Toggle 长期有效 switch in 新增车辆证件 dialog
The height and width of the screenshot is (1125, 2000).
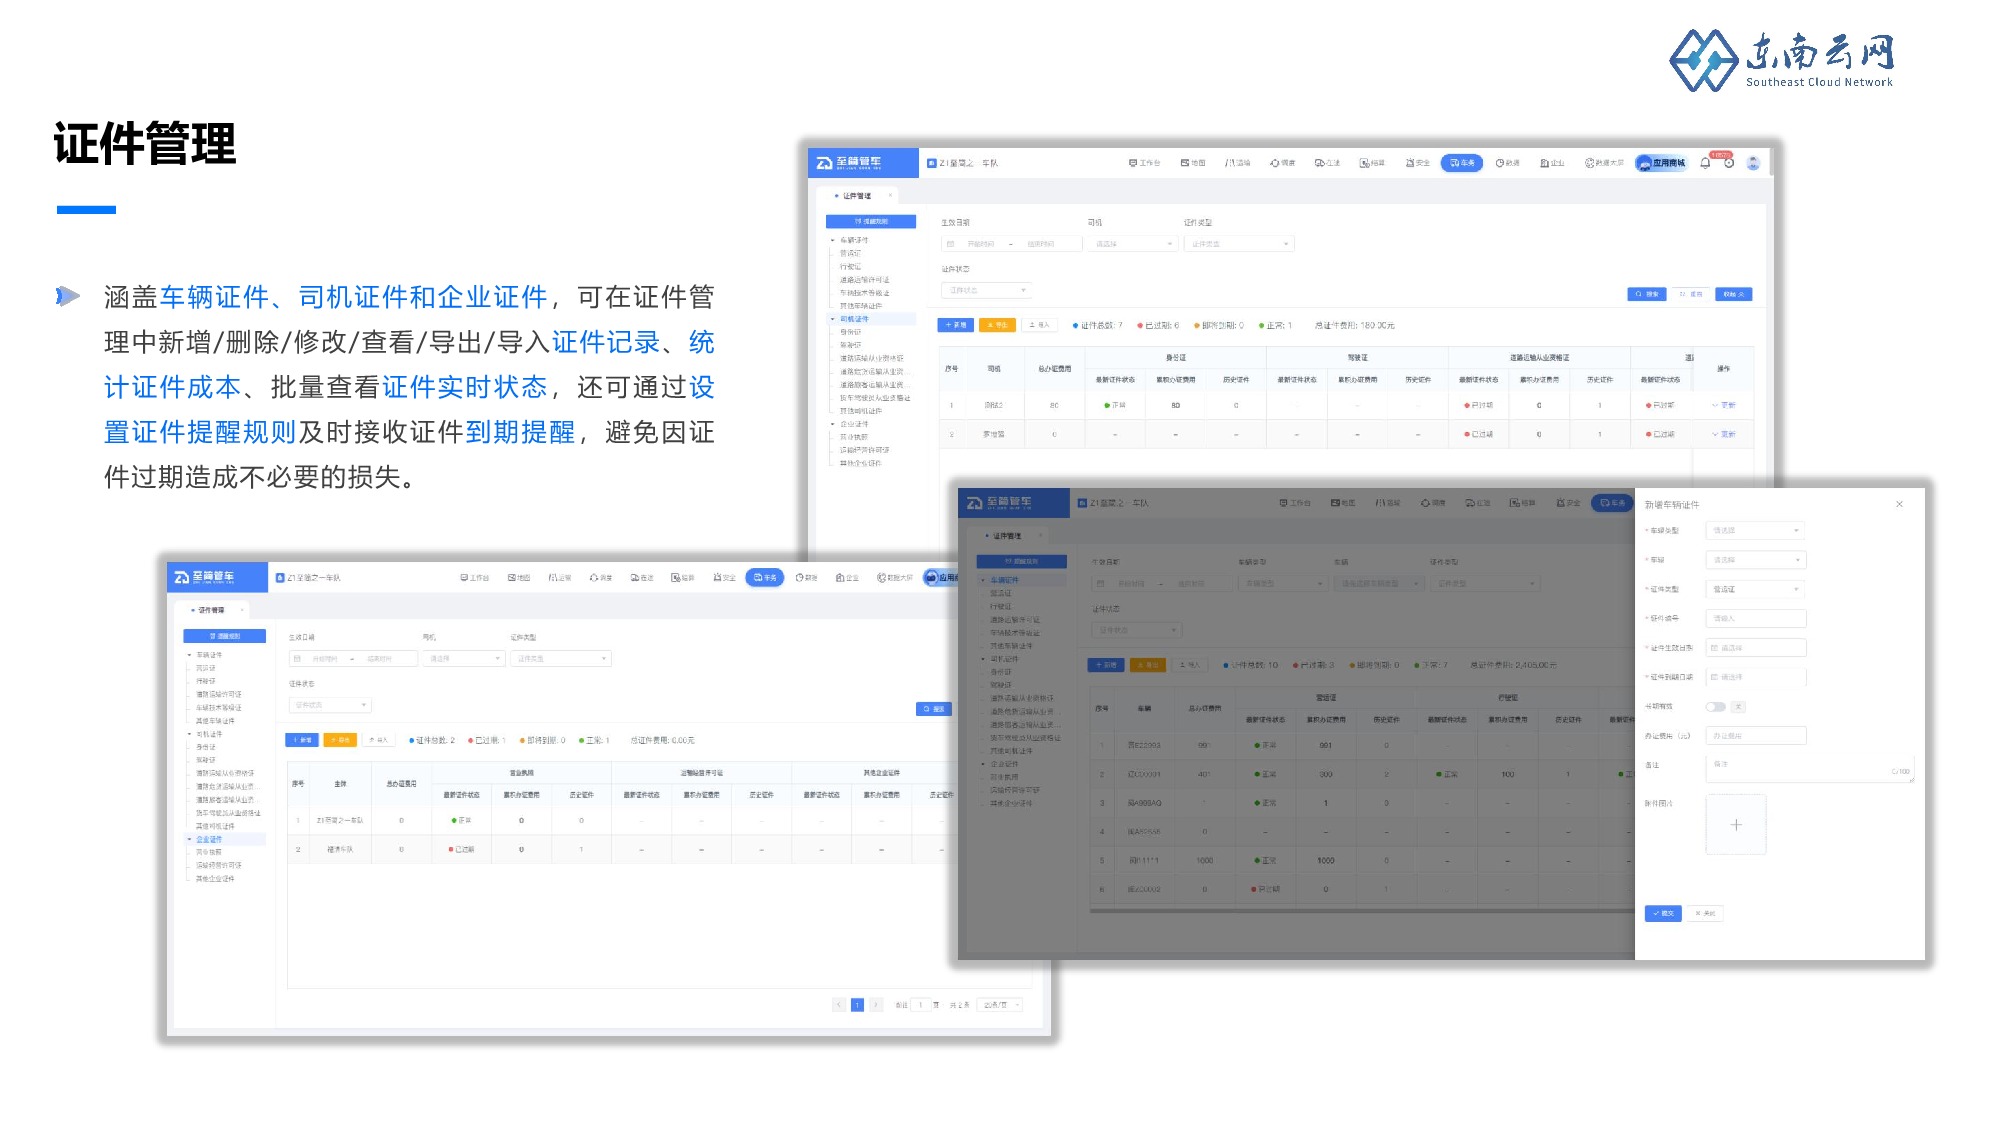tap(1716, 707)
